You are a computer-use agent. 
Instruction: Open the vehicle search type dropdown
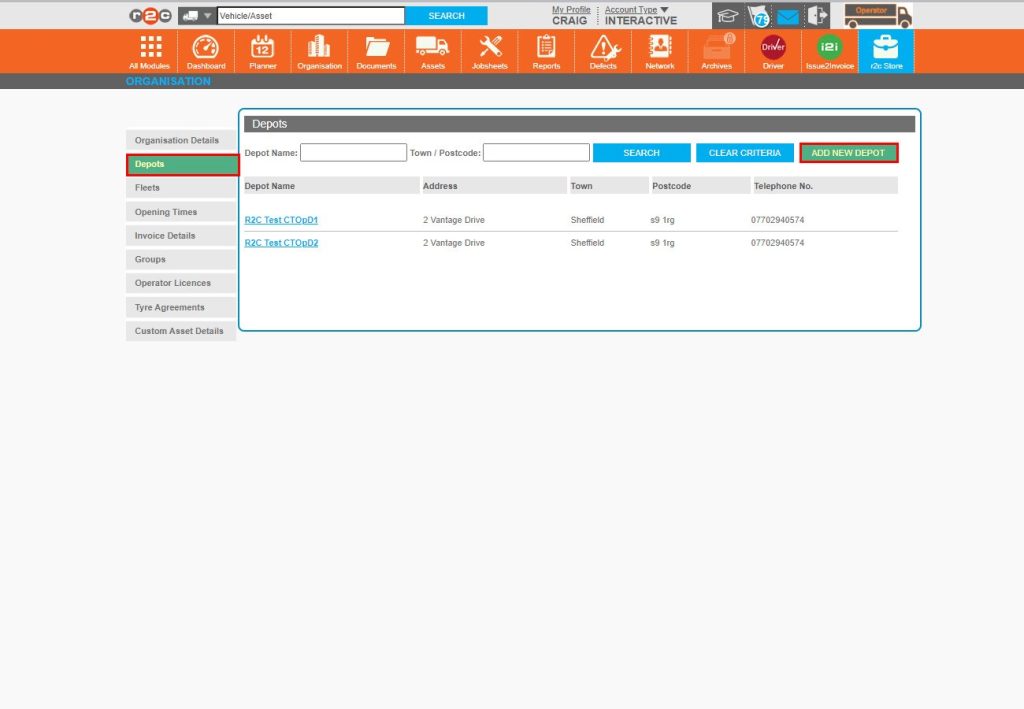pyautogui.click(x=197, y=16)
